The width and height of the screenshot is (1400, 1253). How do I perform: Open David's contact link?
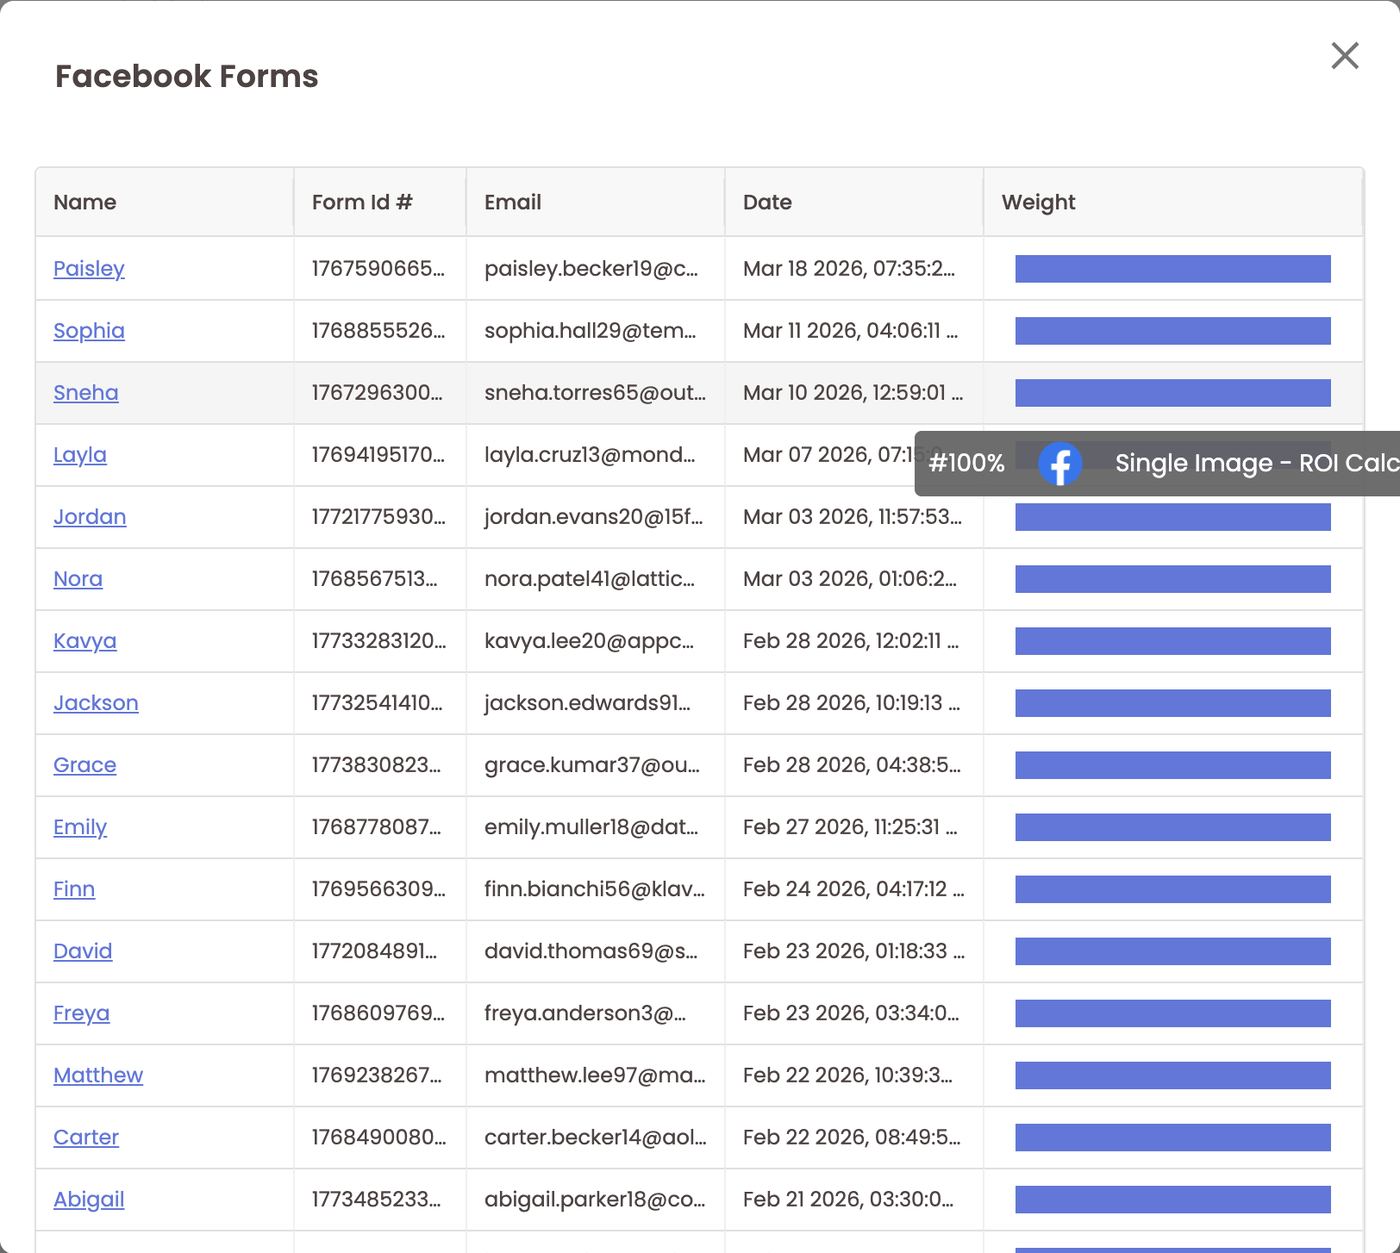(83, 951)
